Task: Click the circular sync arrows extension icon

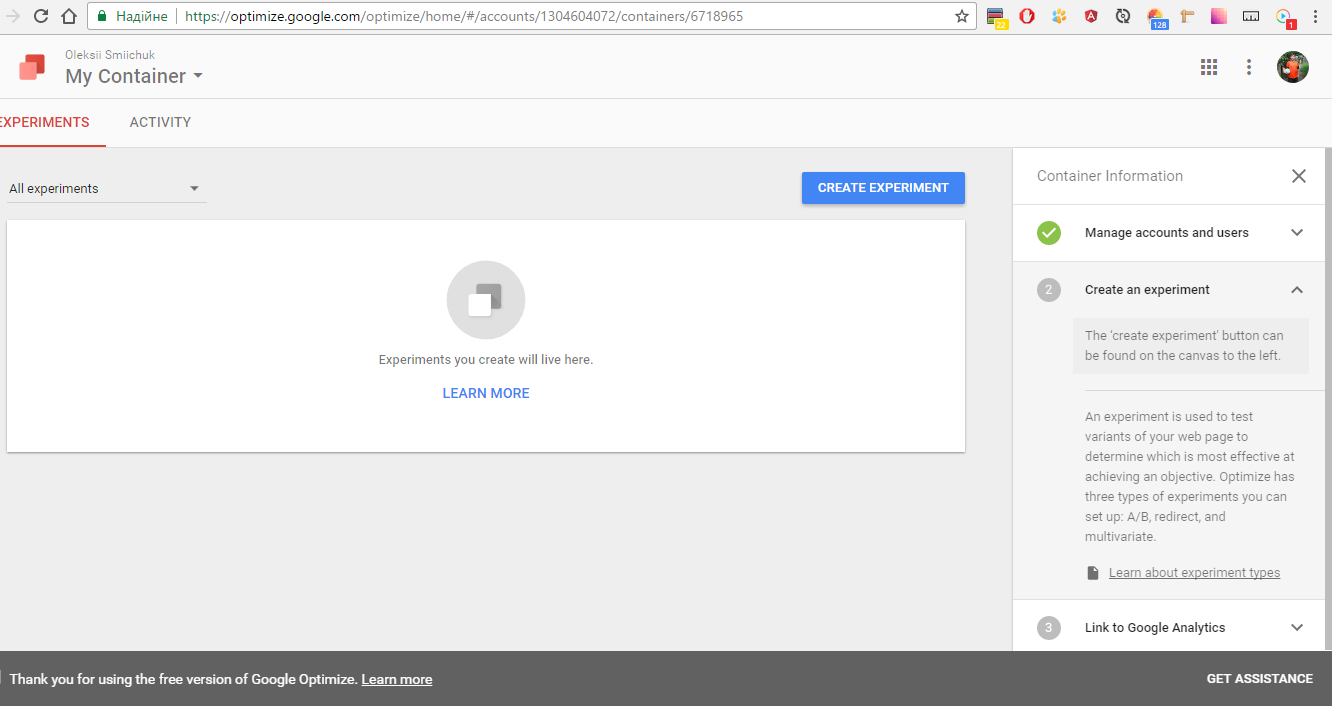Action: tap(1123, 16)
